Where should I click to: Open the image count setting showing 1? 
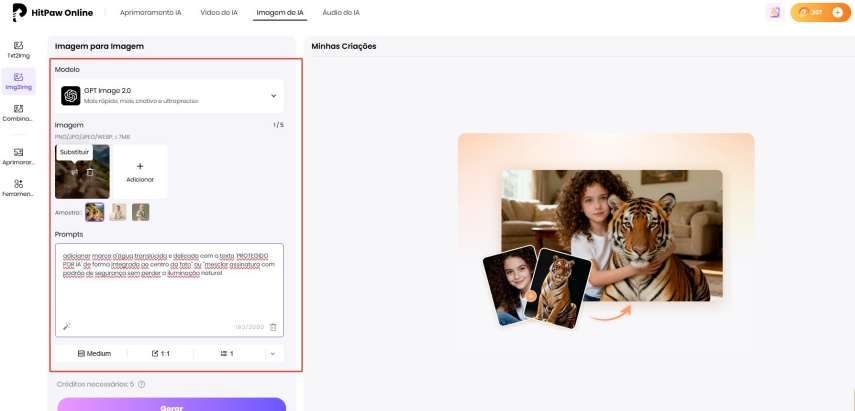tap(227, 353)
